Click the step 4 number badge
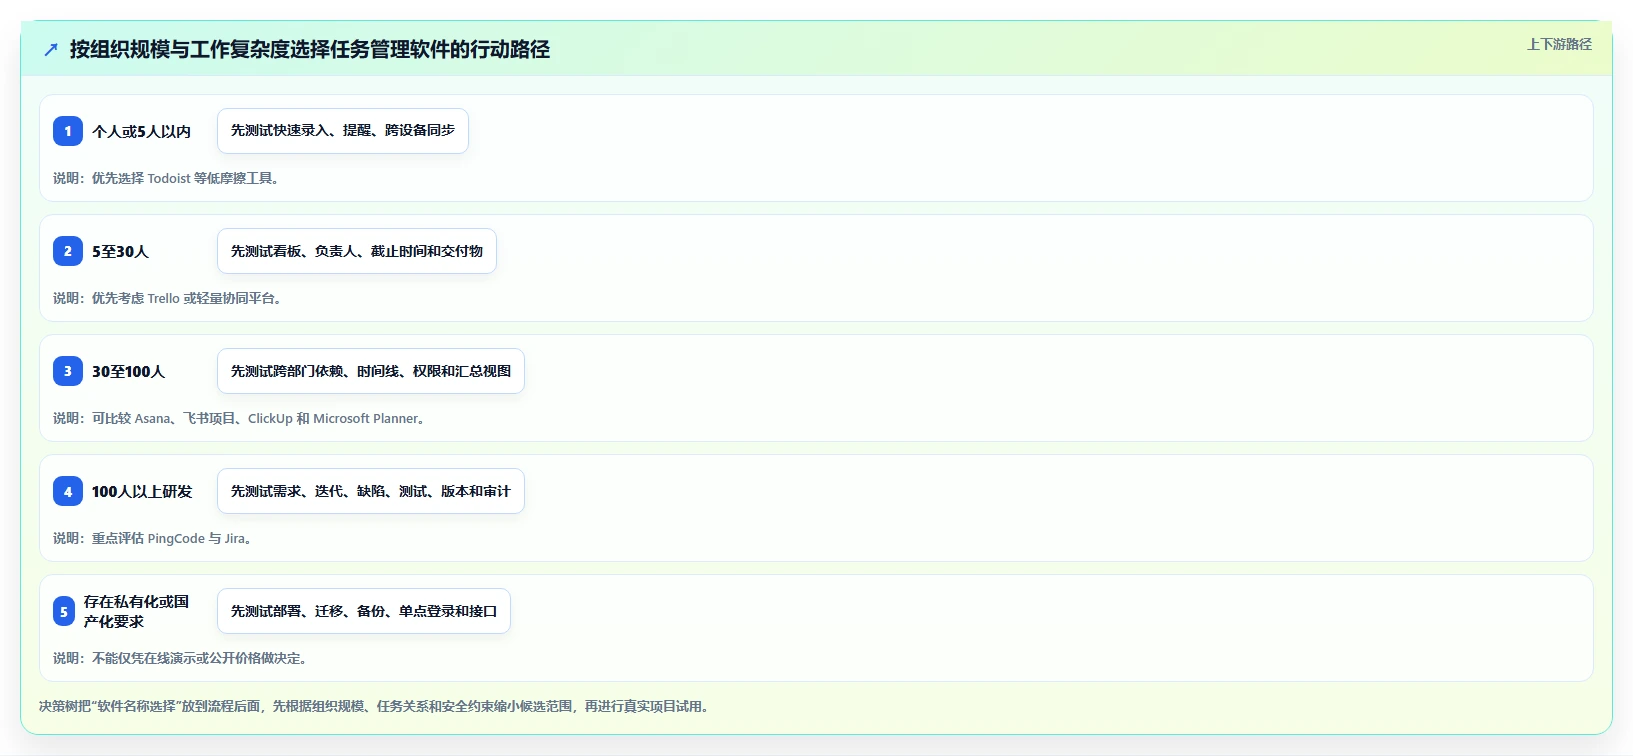1633x756 pixels. click(x=68, y=491)
